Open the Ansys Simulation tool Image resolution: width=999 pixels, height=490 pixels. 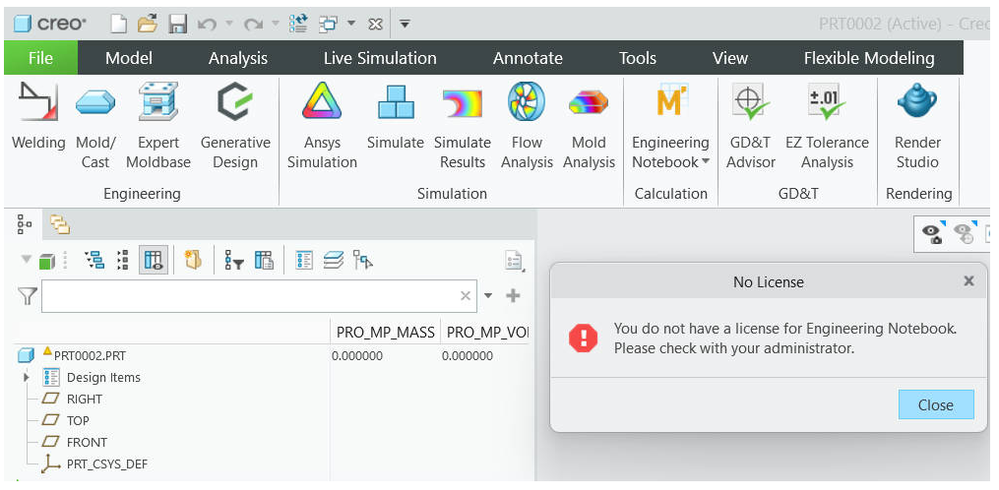[x=322, y=125]
